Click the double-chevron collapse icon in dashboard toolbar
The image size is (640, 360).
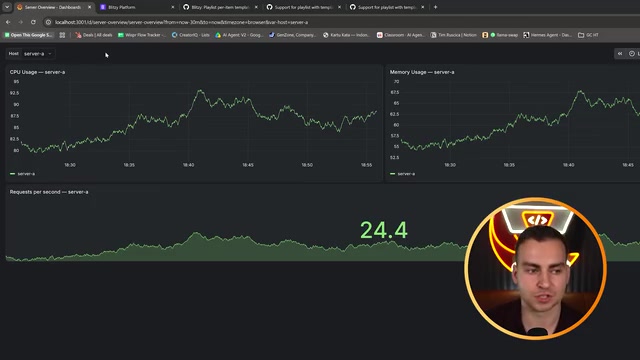pos(620,53)
